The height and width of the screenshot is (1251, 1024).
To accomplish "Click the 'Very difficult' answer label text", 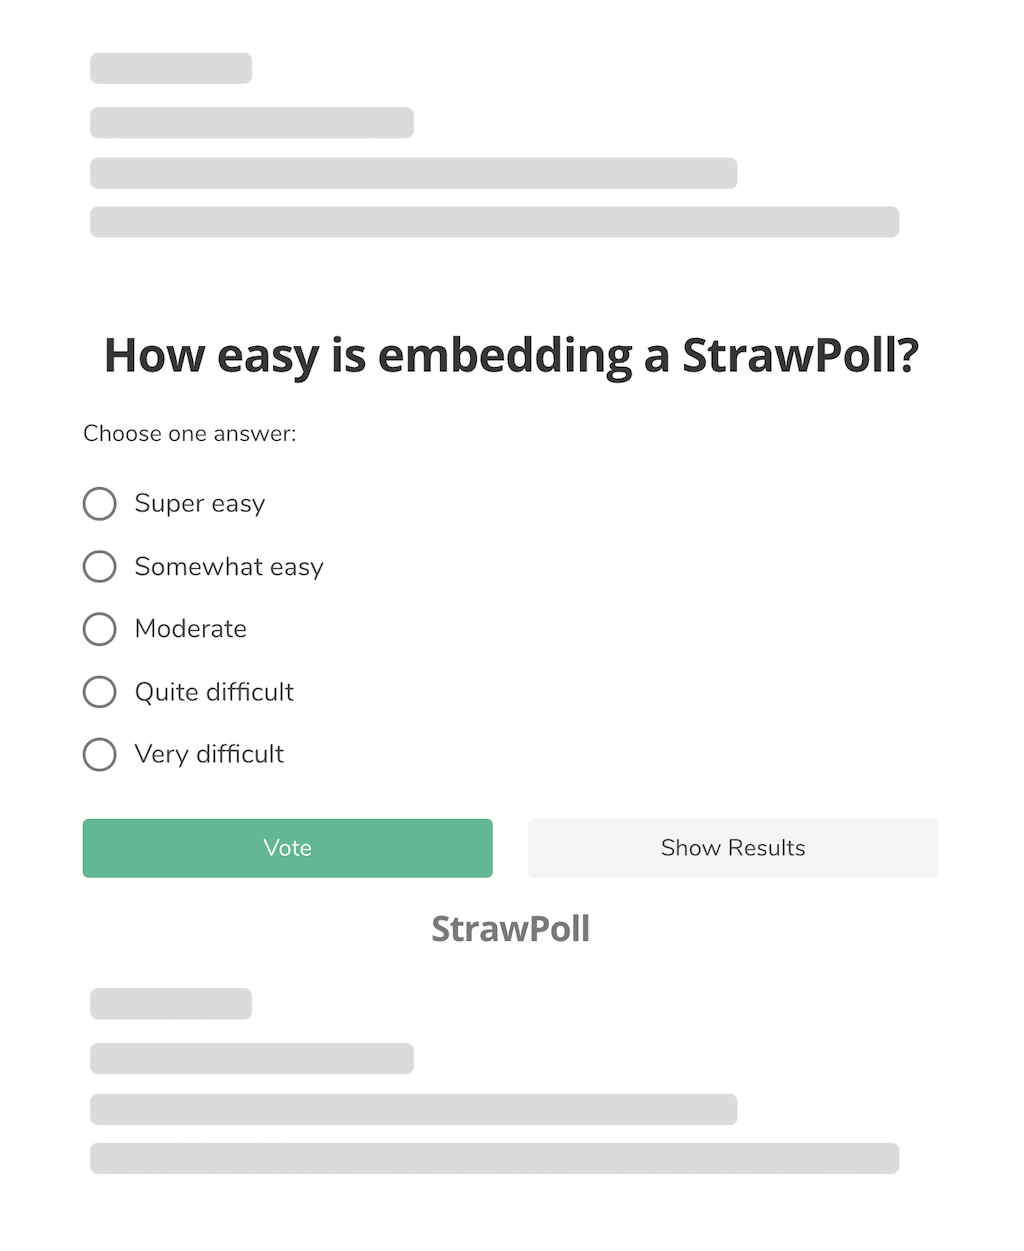I will (x=209, y=754).
